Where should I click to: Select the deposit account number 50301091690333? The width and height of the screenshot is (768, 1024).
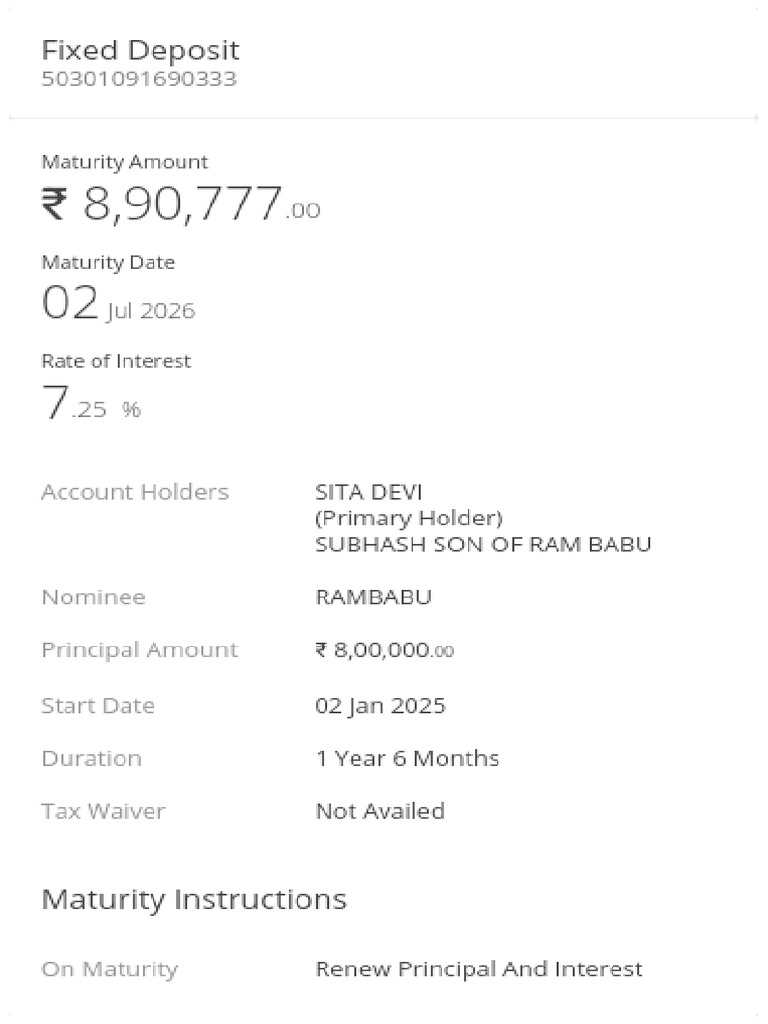point(139,79)
